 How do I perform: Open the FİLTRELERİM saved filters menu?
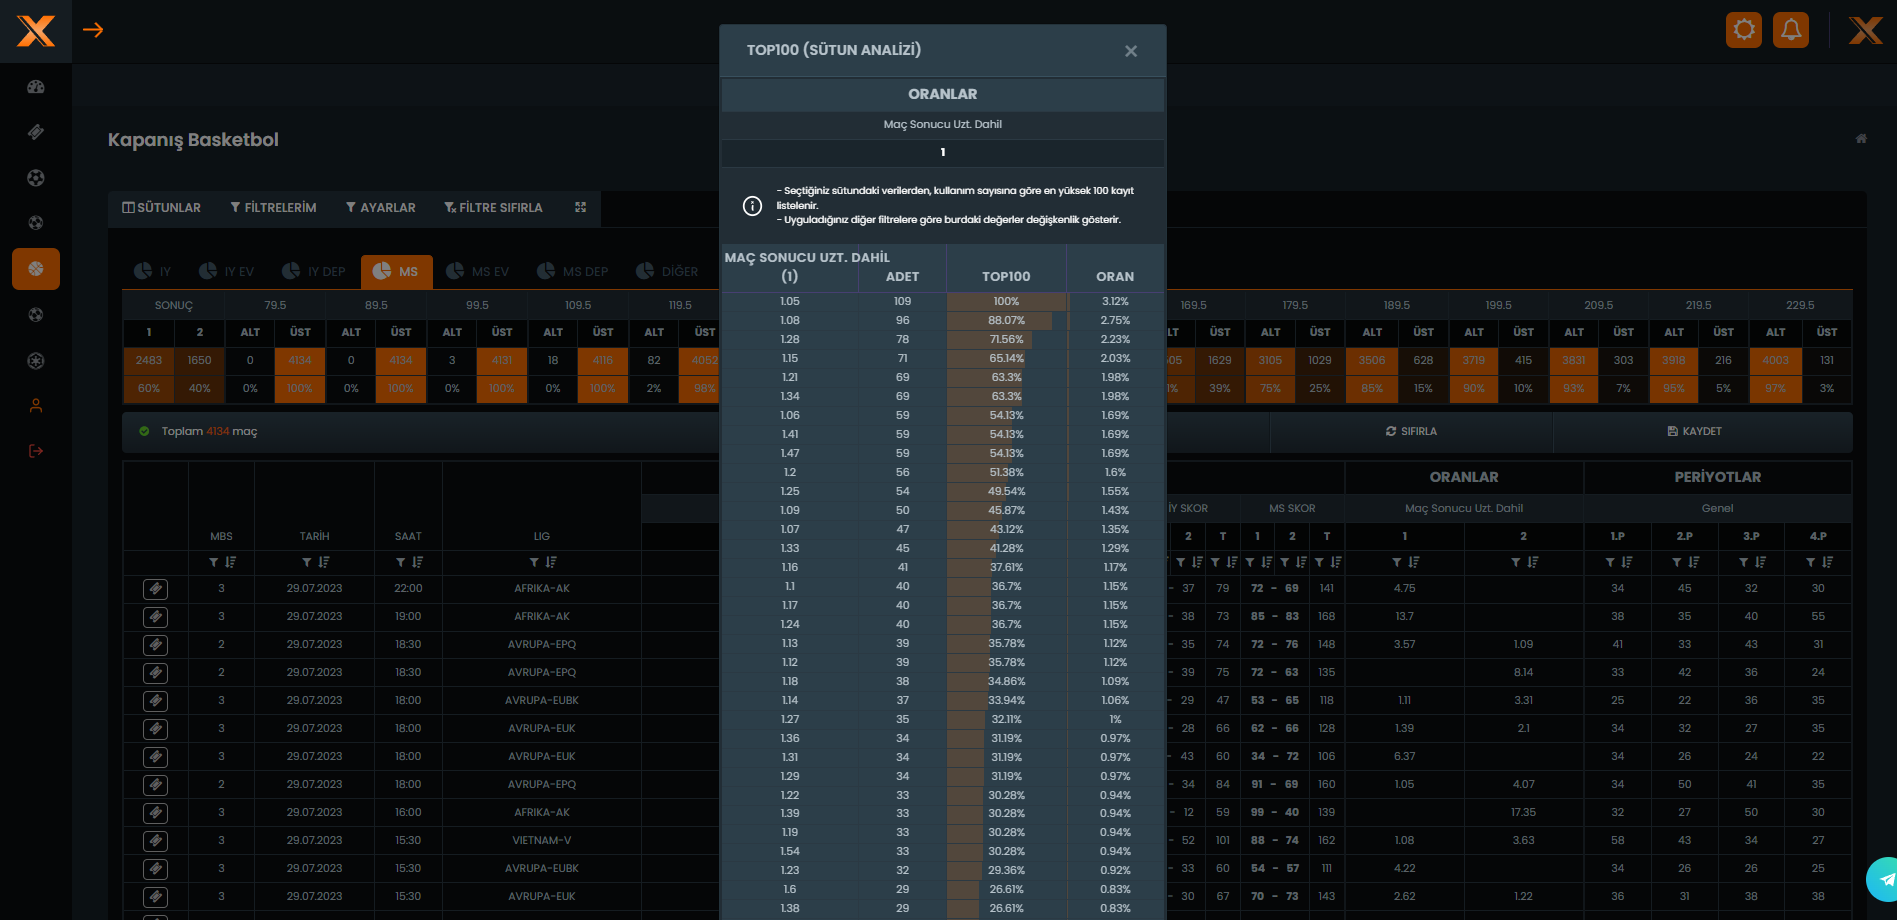(273, 207)
